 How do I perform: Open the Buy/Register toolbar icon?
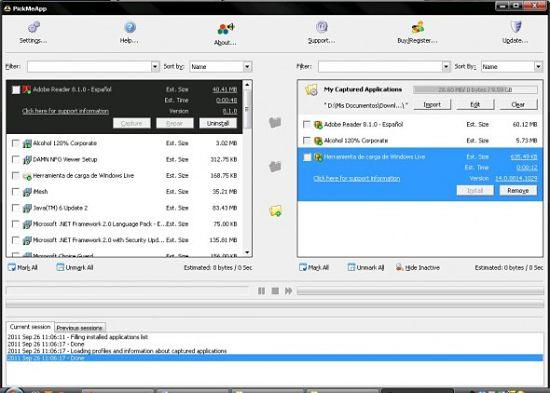pos(417,27)
